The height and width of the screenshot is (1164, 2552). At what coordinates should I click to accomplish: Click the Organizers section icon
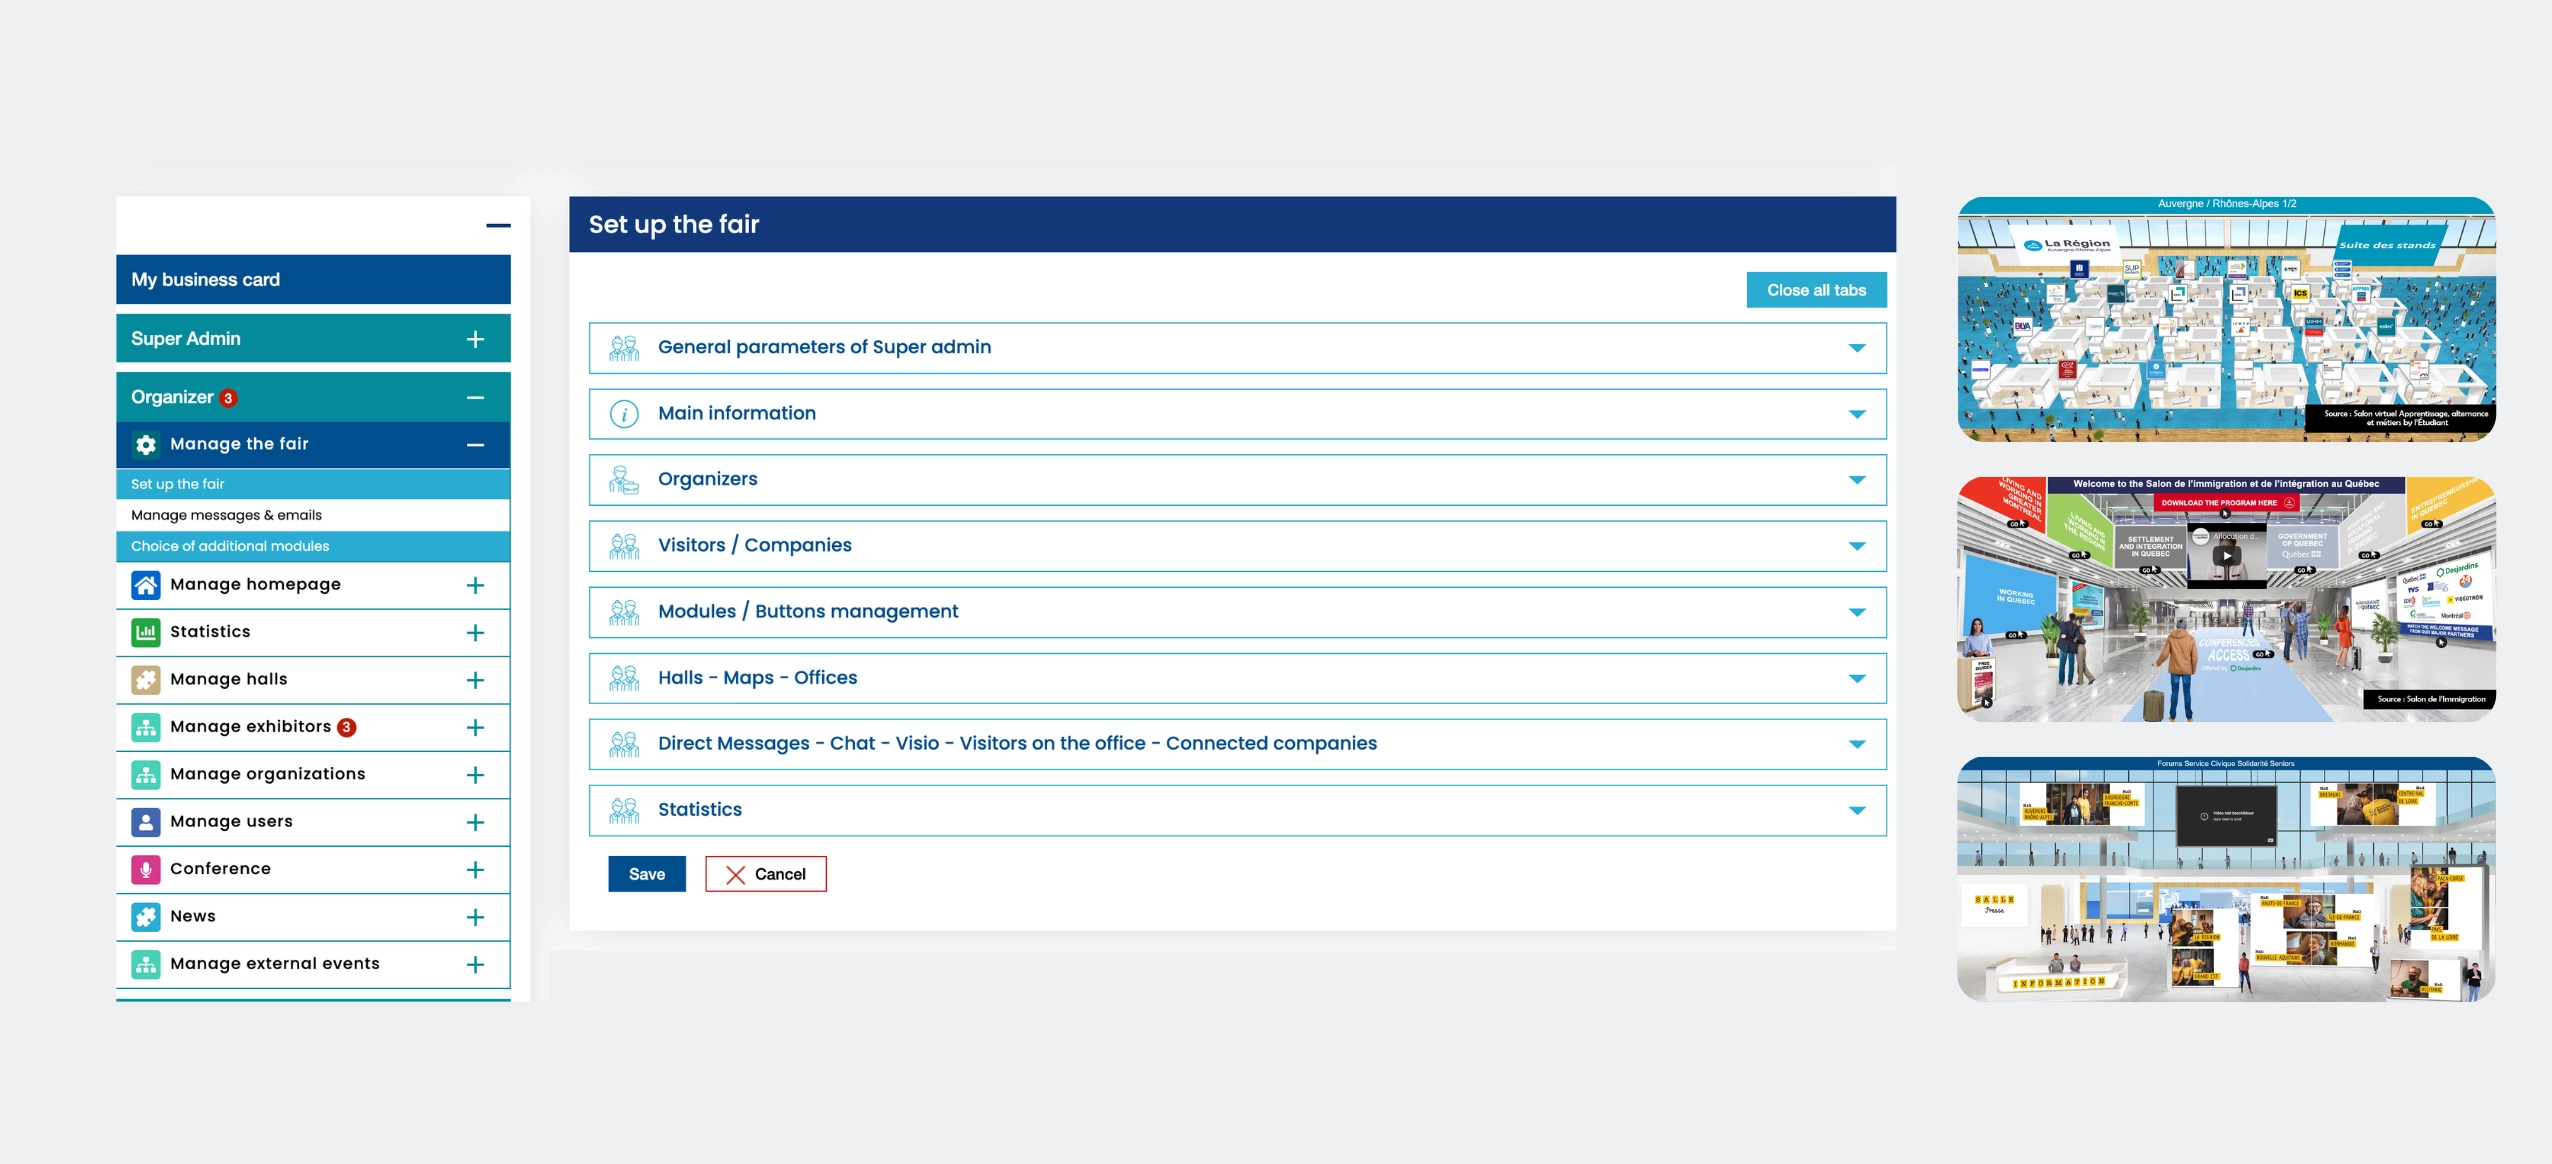(x=624, y=480)
